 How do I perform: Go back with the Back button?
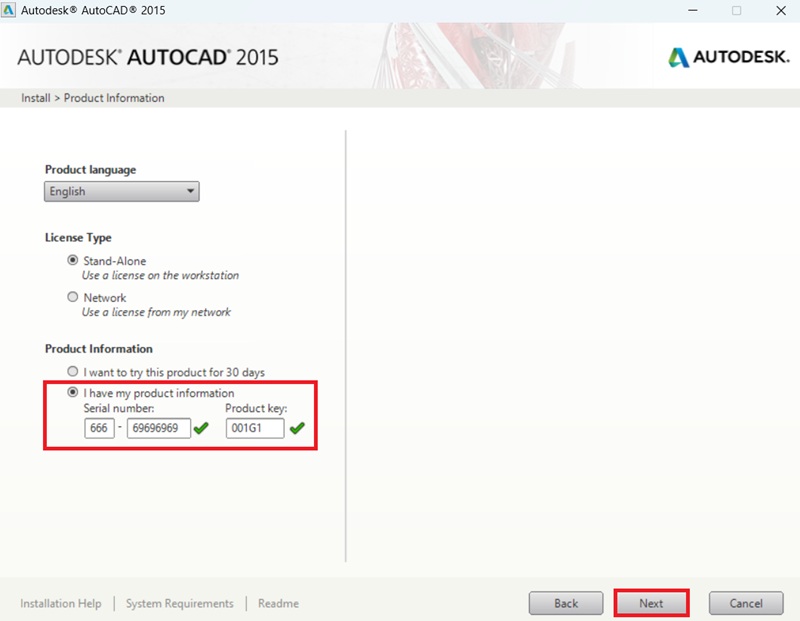point(566,603)
